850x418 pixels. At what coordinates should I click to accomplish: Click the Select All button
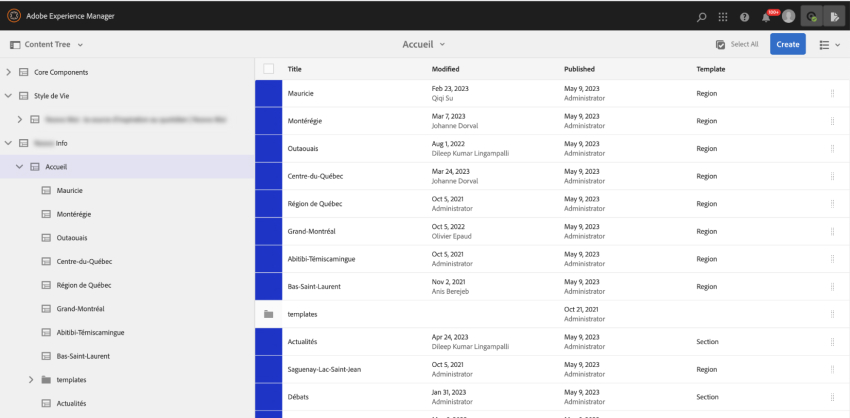[x=737, y=44]
